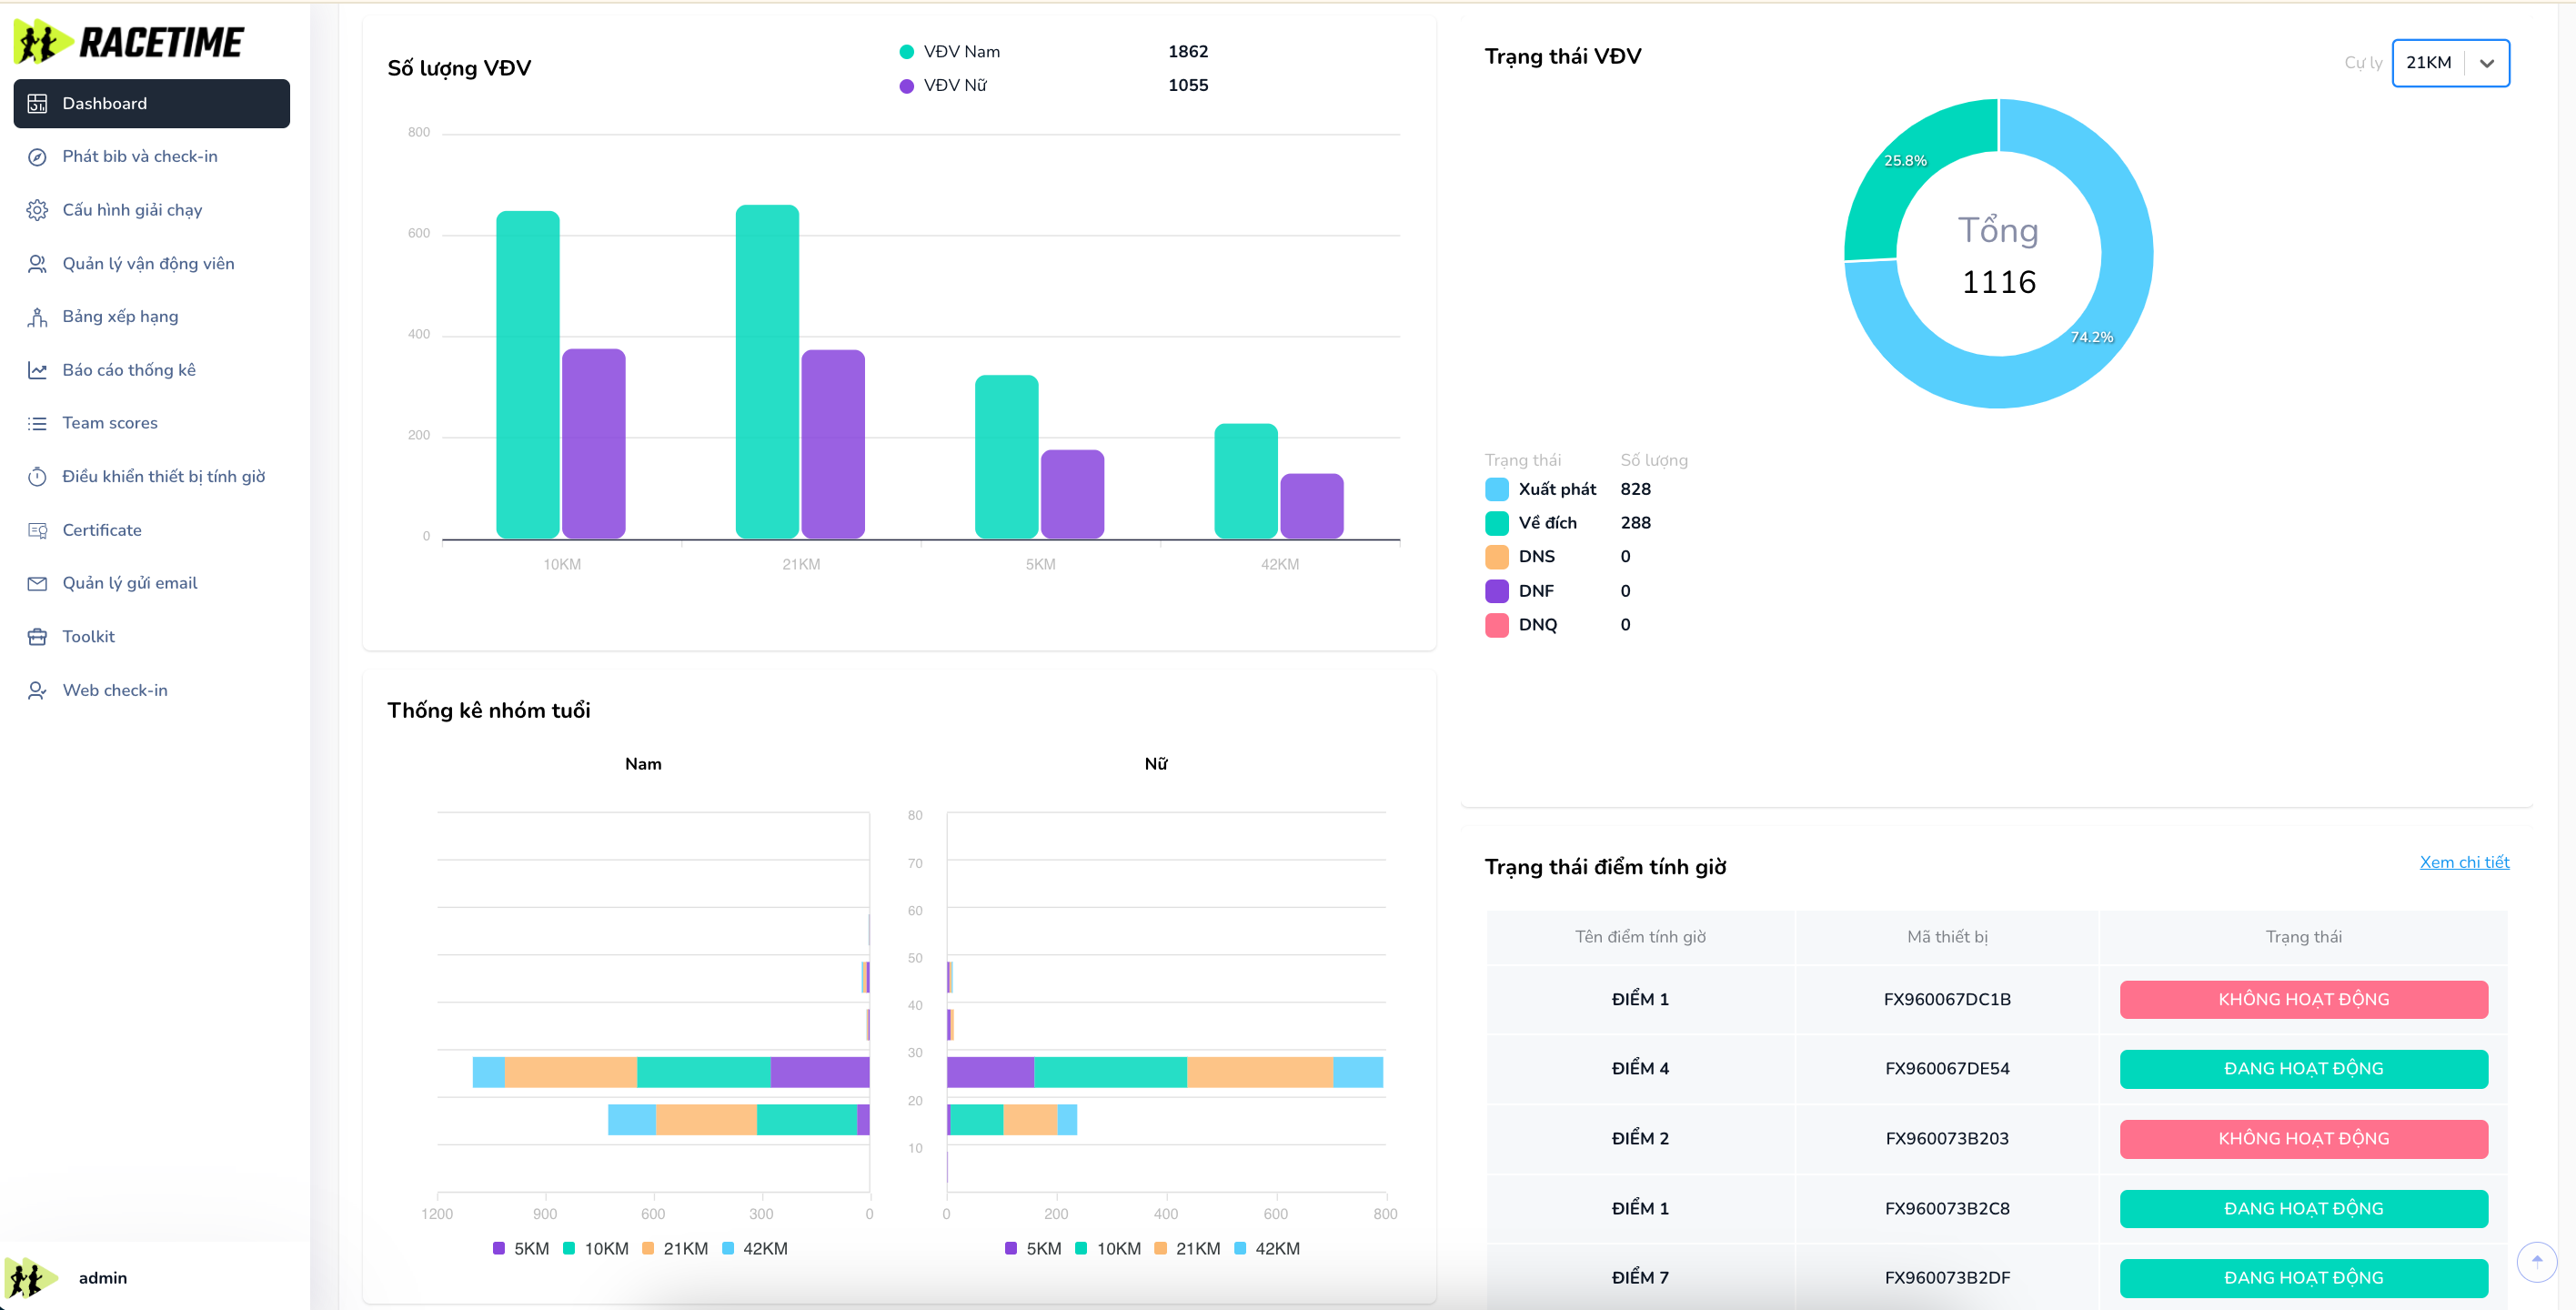Click the compass icon for Phát bib và check-in
The width and height of the screenshot is (2576, 1310).
(37, 157)
